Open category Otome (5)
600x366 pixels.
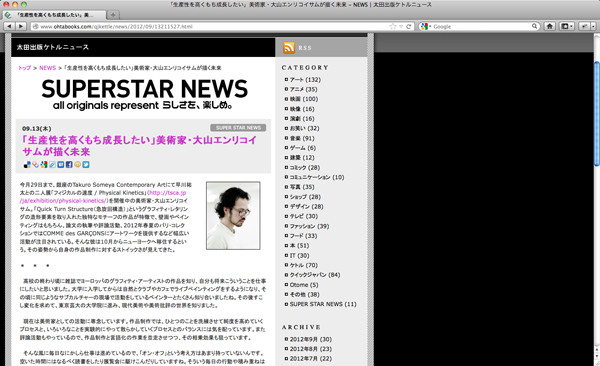(x=304, y=285)
